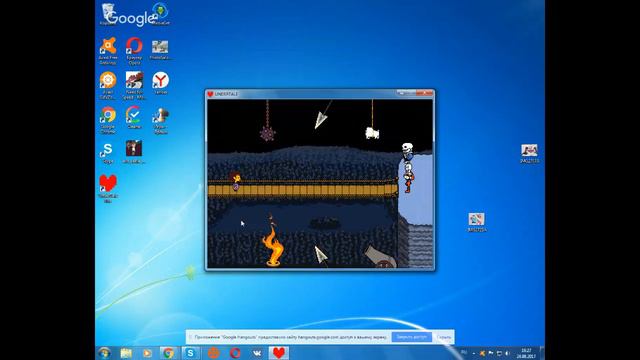This screenshot has width=640, height=360.
Task: Click the orange round taskbar icon
Action: (x=213, y=353)
